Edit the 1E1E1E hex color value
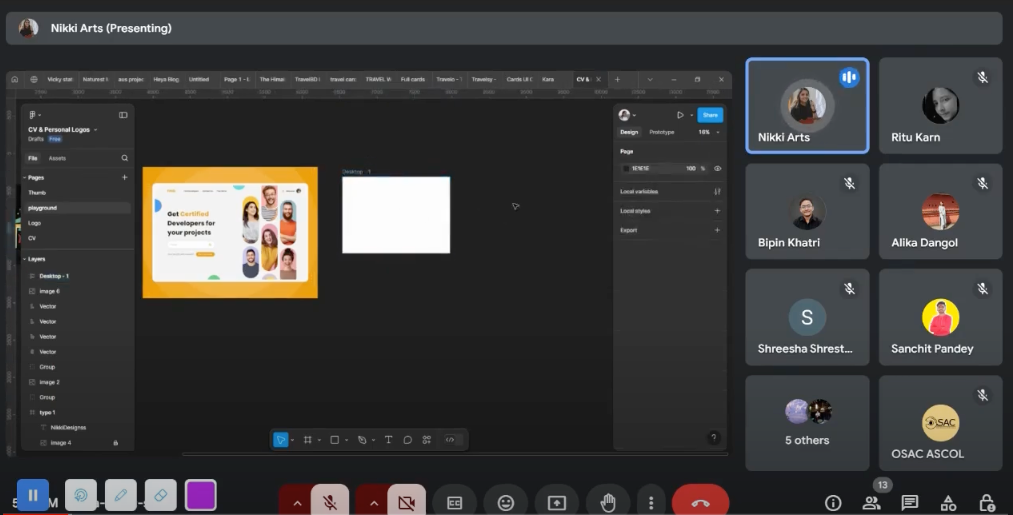The image size is (1013, 515). (x=640, y=169)
